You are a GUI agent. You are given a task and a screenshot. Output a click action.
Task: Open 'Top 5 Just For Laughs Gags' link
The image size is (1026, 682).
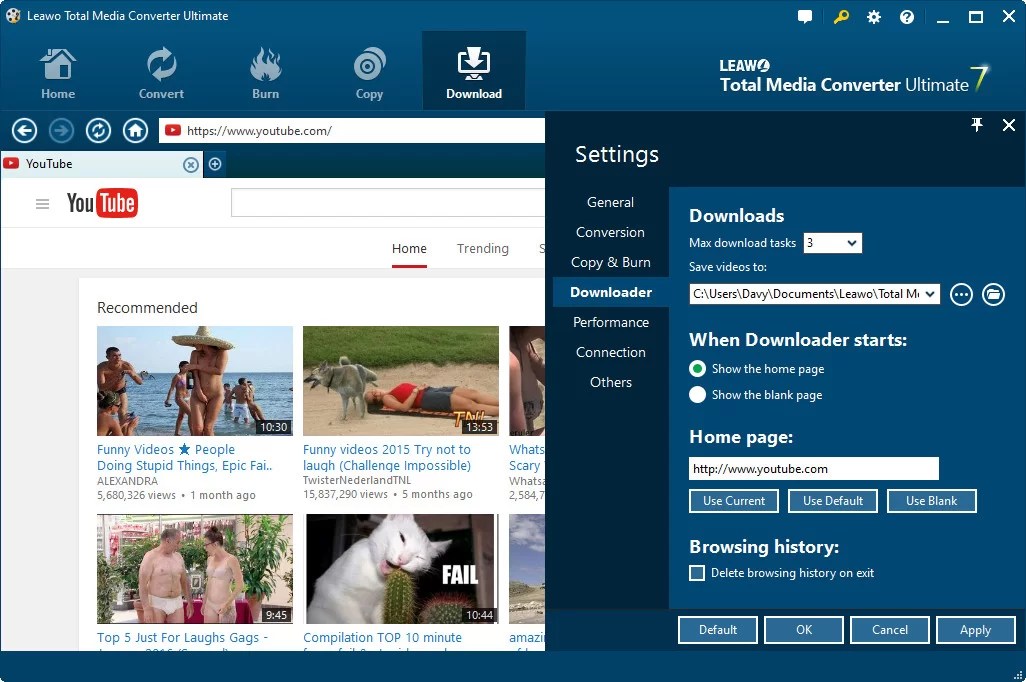[x=183, y=637]
